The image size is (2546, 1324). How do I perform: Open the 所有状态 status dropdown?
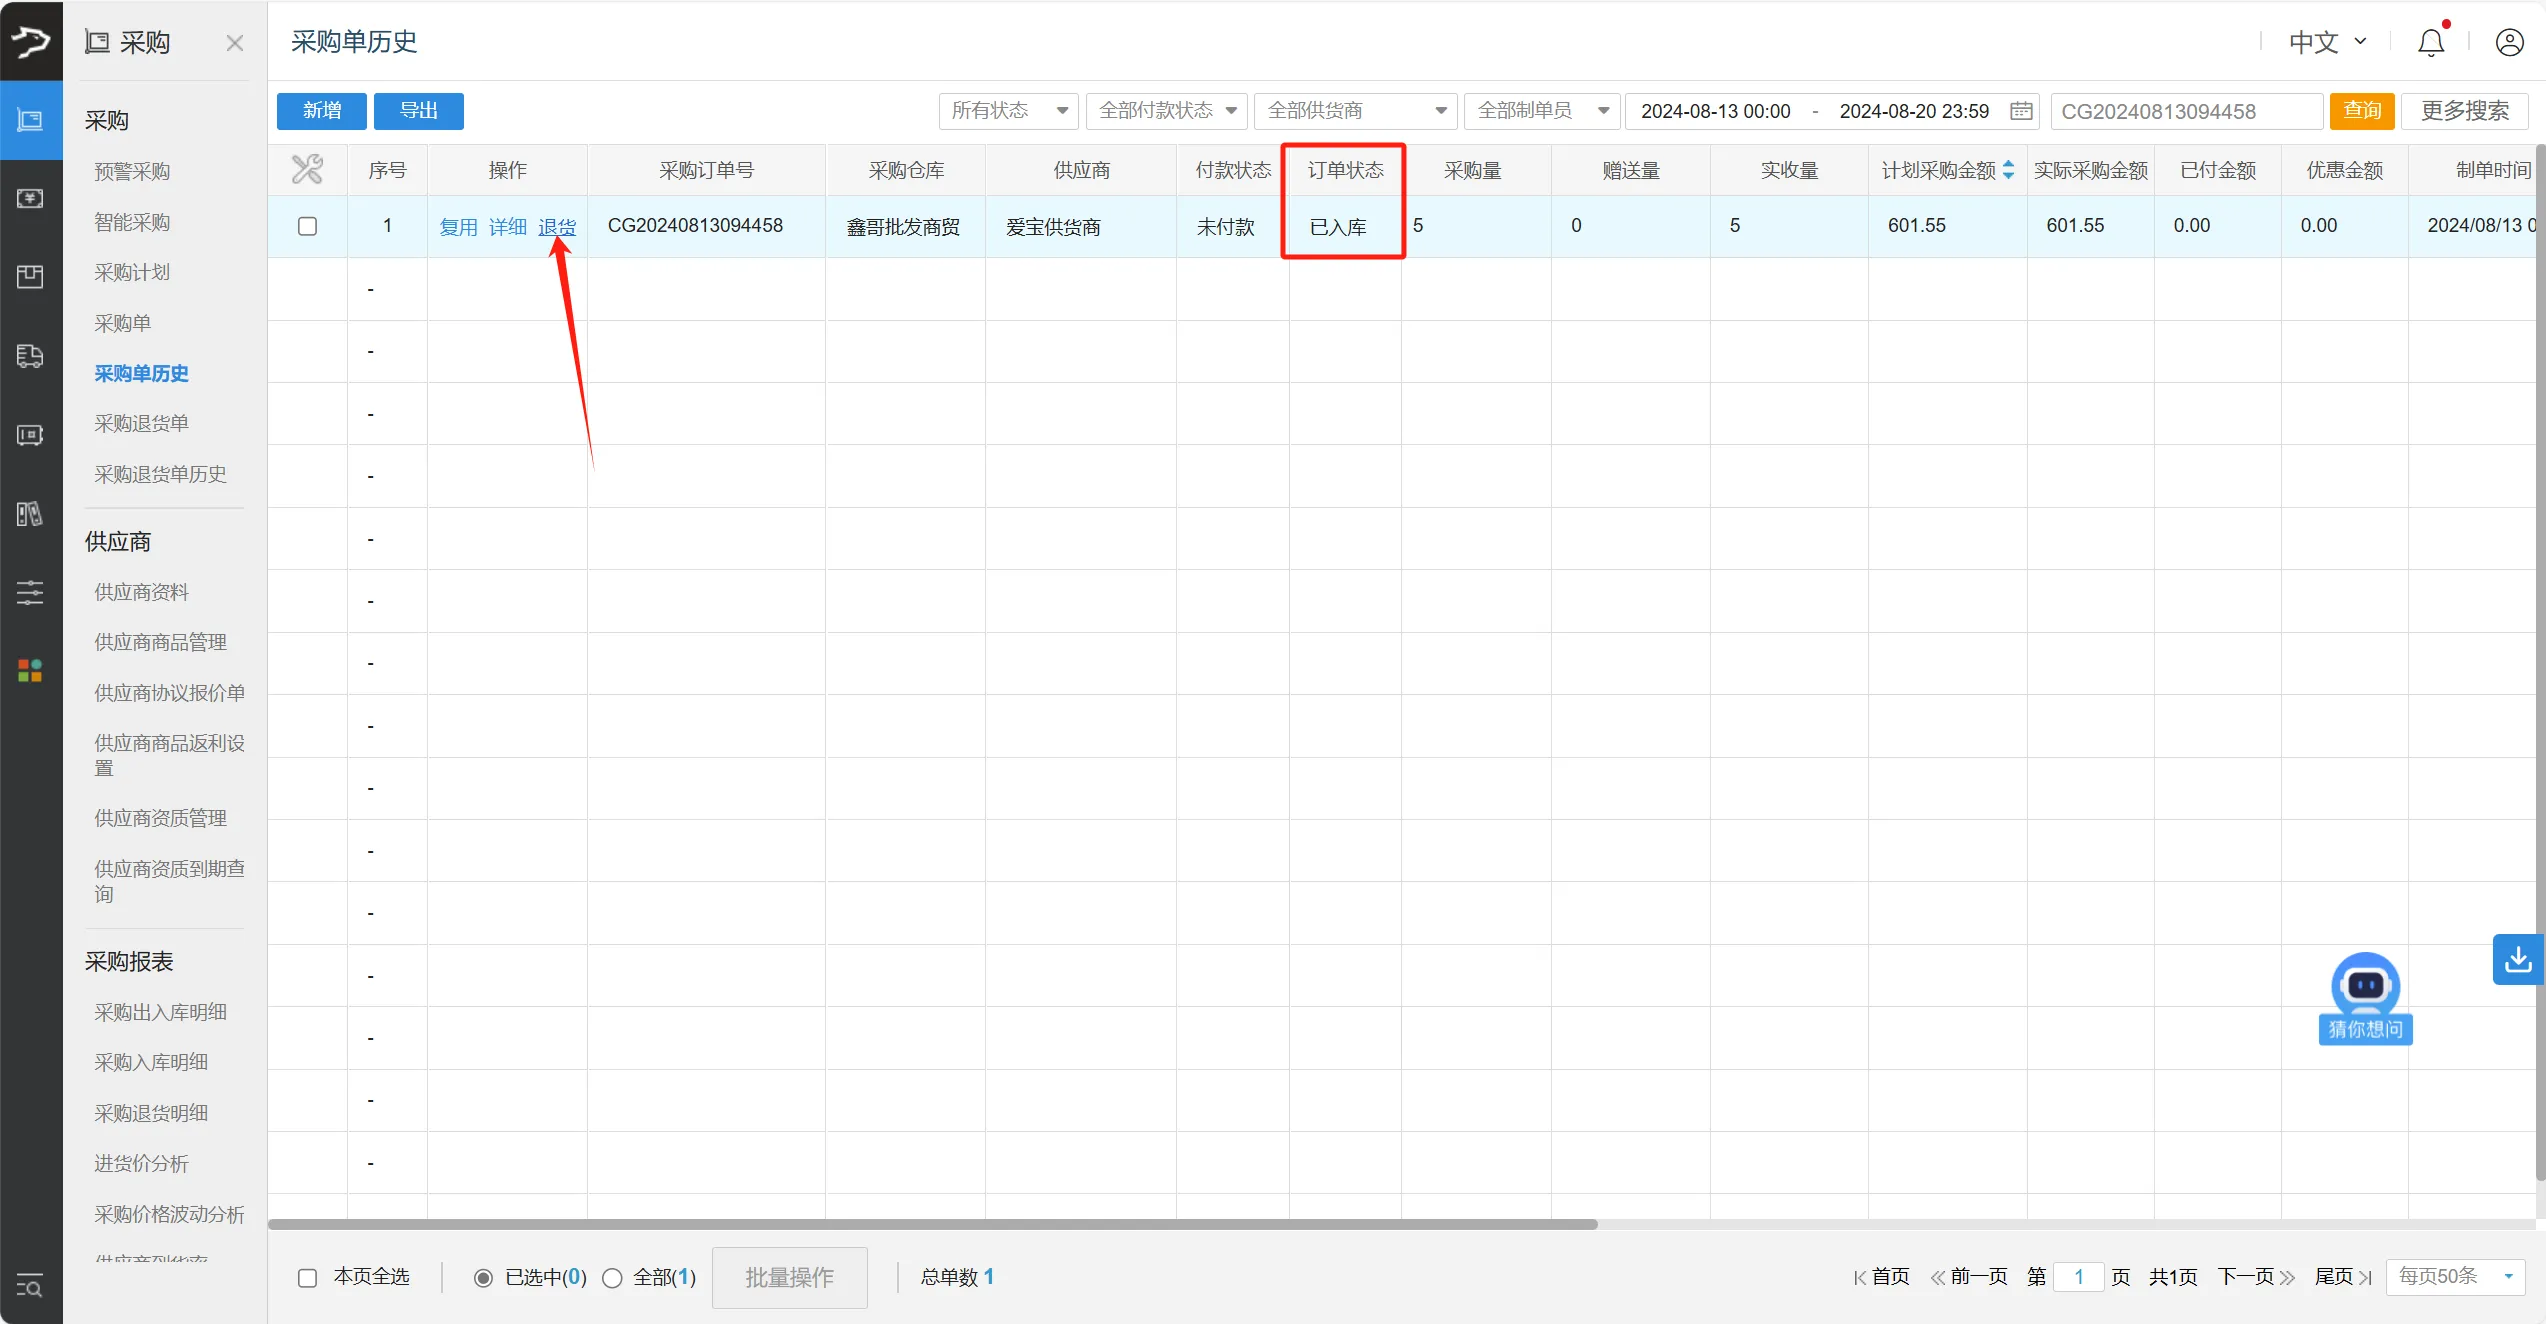pos(1007,111)
